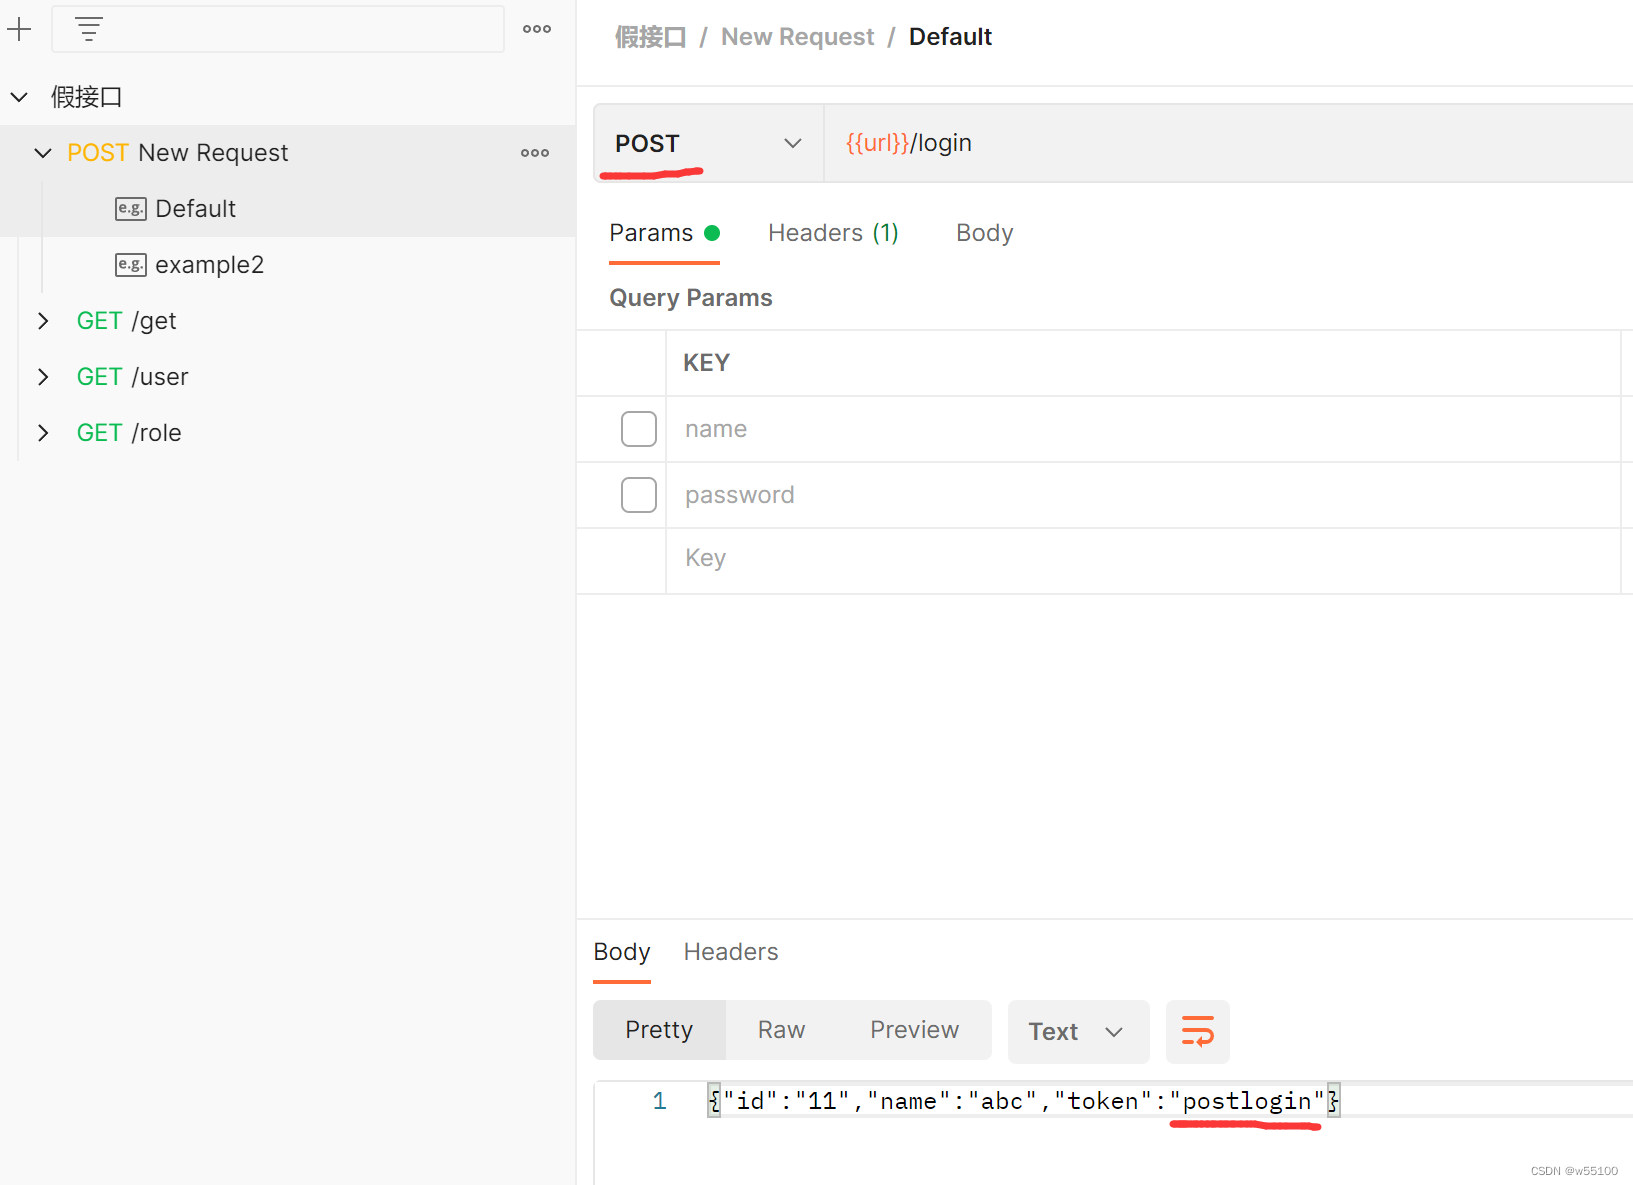Open the response Body tab
The width and height of the screenshot is (1633, 1185).
pyautogui.click(x=621, y=952)
